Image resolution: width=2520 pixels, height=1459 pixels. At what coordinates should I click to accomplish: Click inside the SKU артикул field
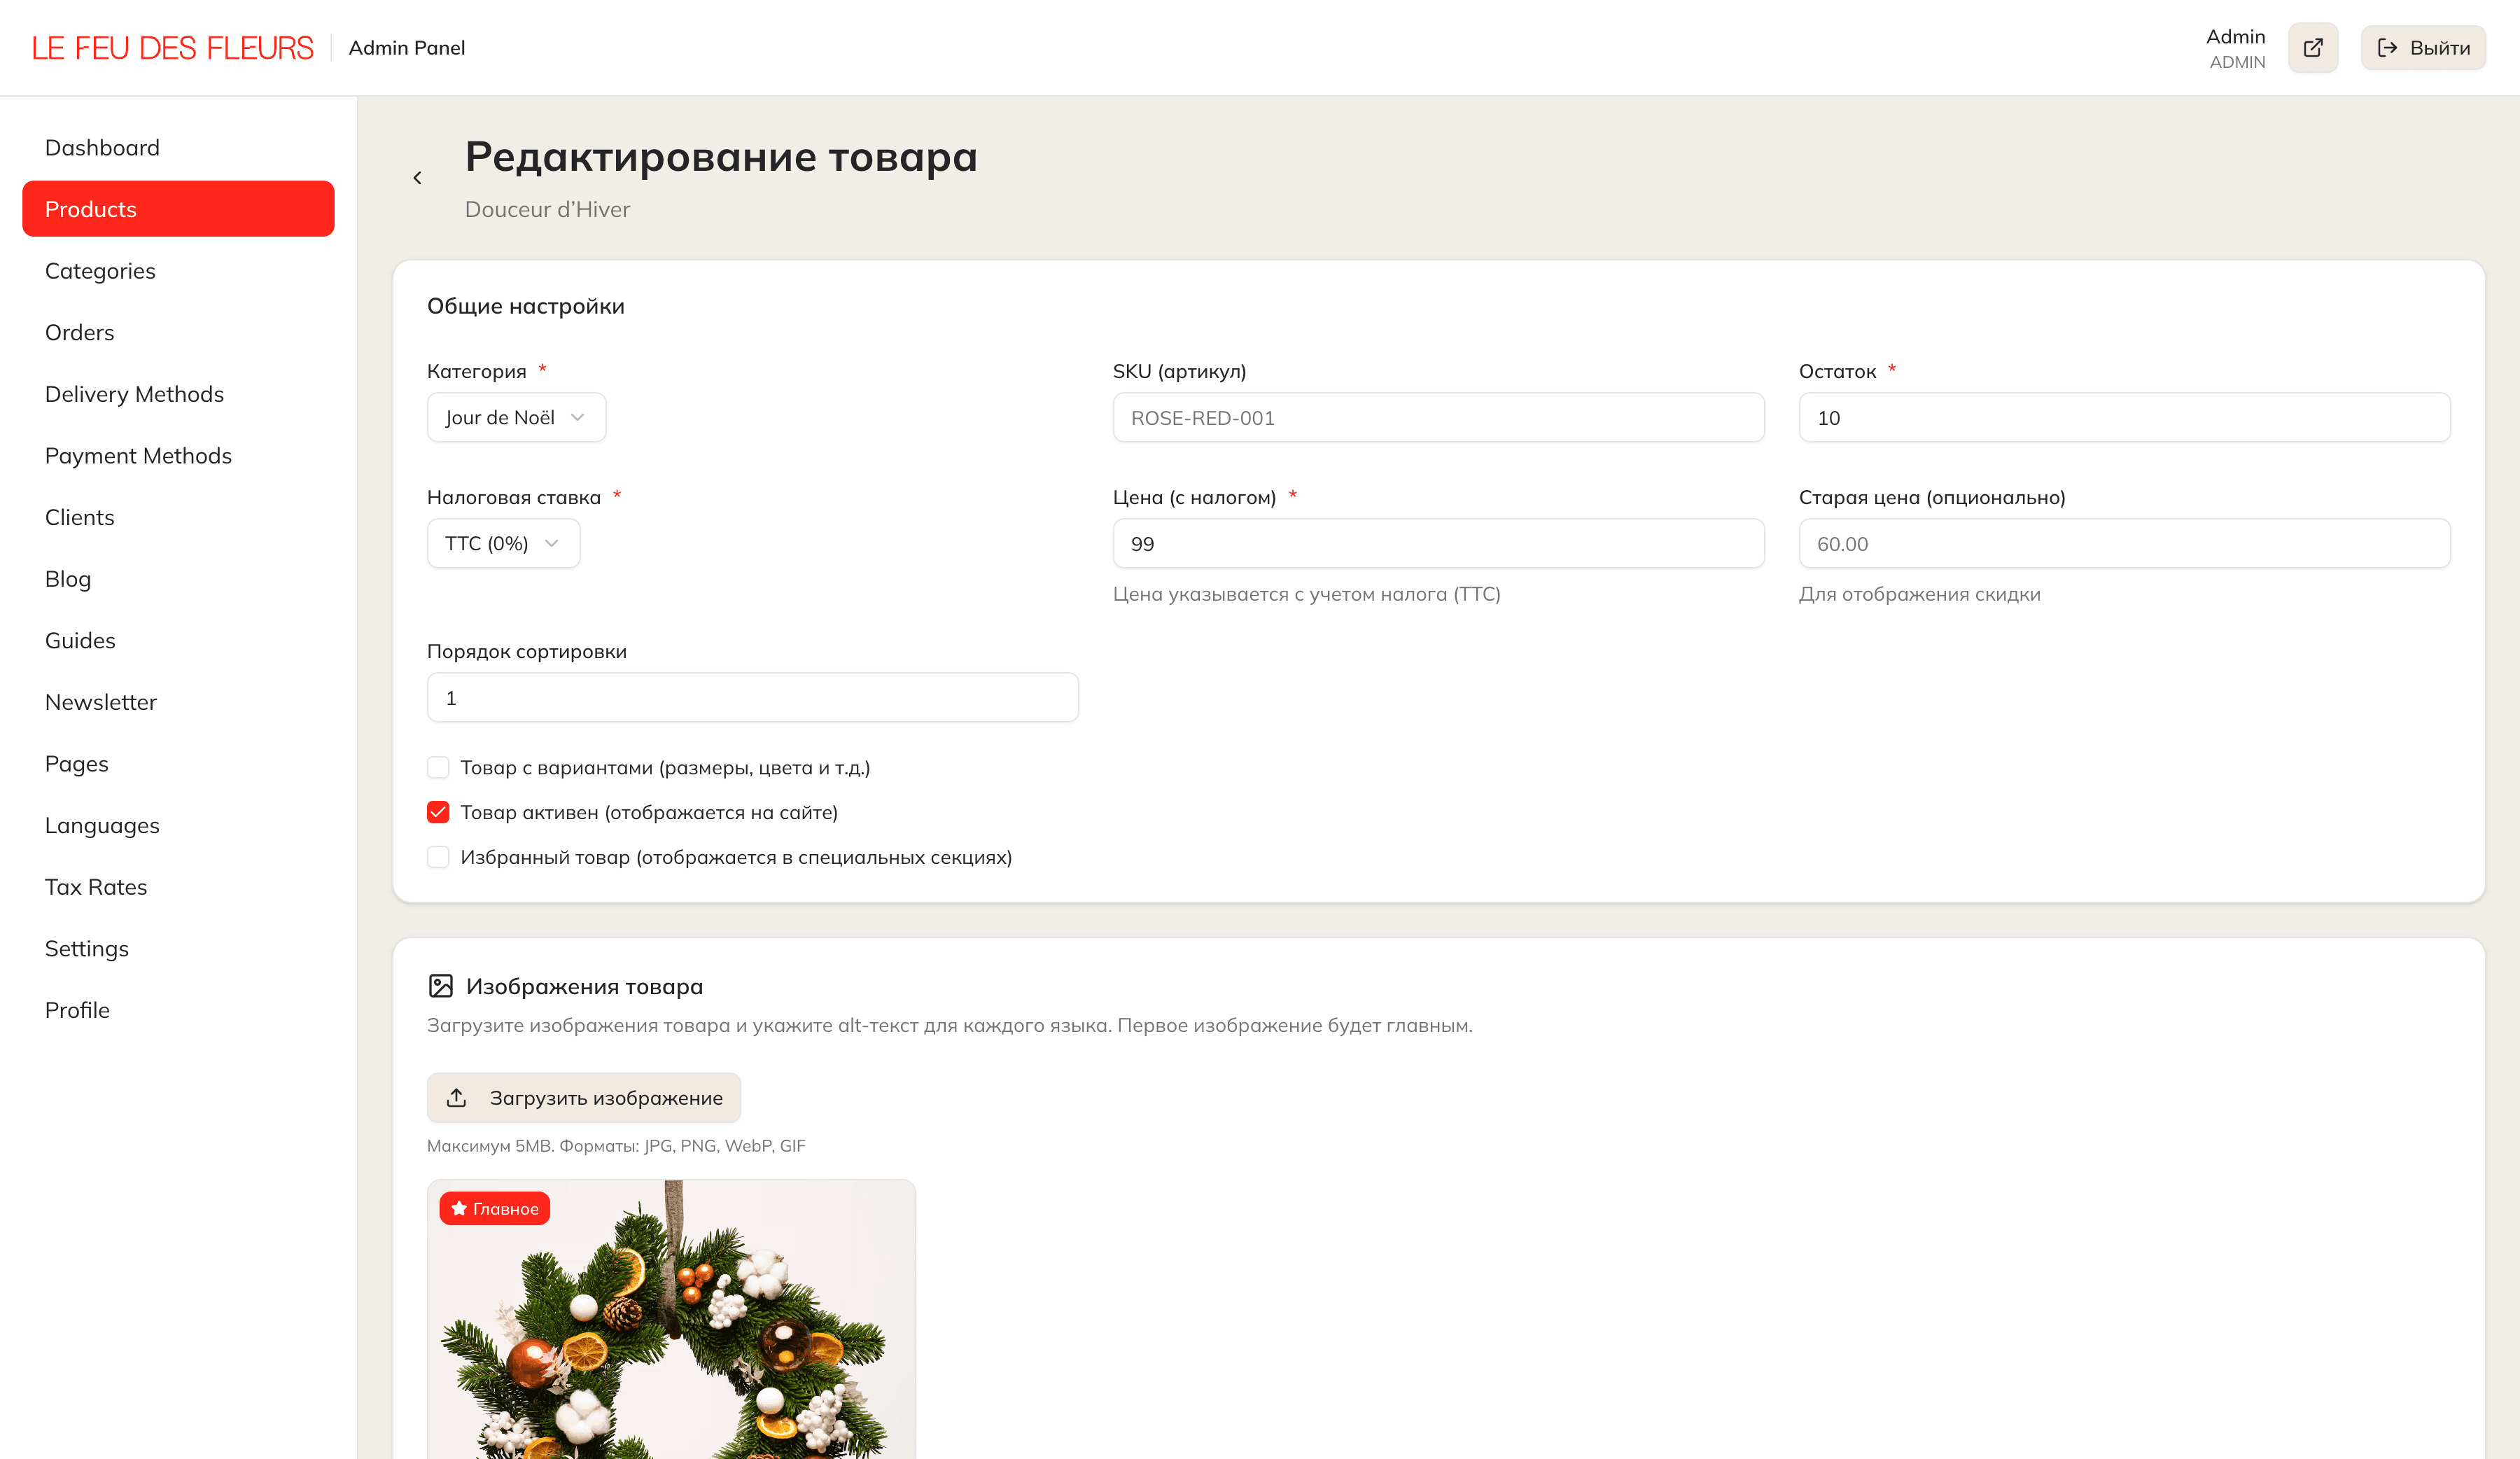pyautogui.click(x=1438, y=417)
